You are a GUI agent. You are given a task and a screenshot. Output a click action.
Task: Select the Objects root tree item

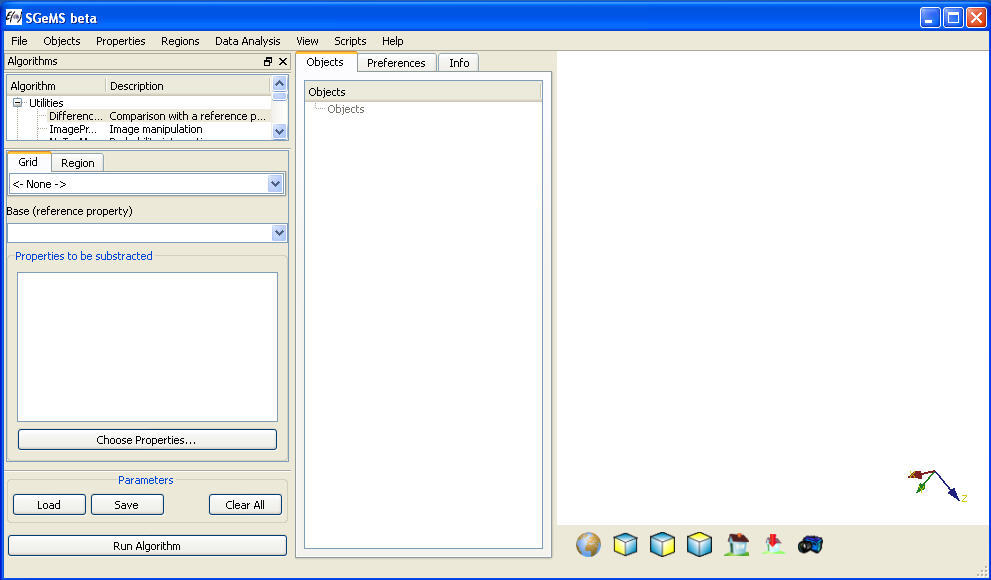point(346,109)
